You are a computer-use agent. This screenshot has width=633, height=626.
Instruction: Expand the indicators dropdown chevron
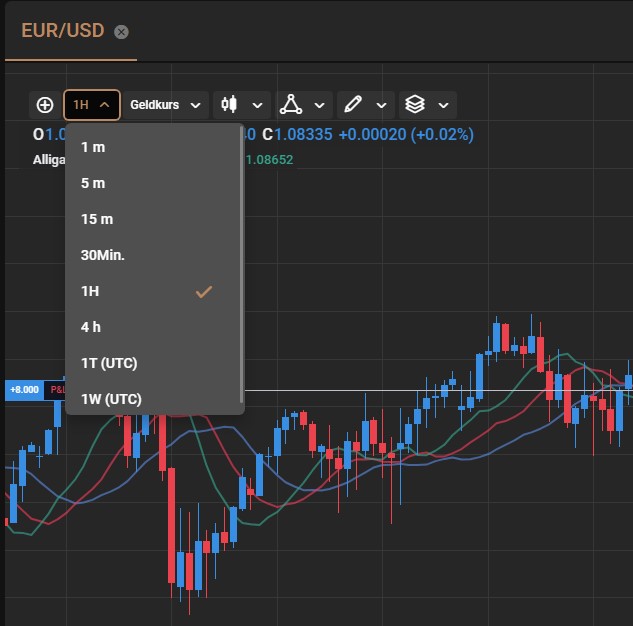(x=319, y=105)
